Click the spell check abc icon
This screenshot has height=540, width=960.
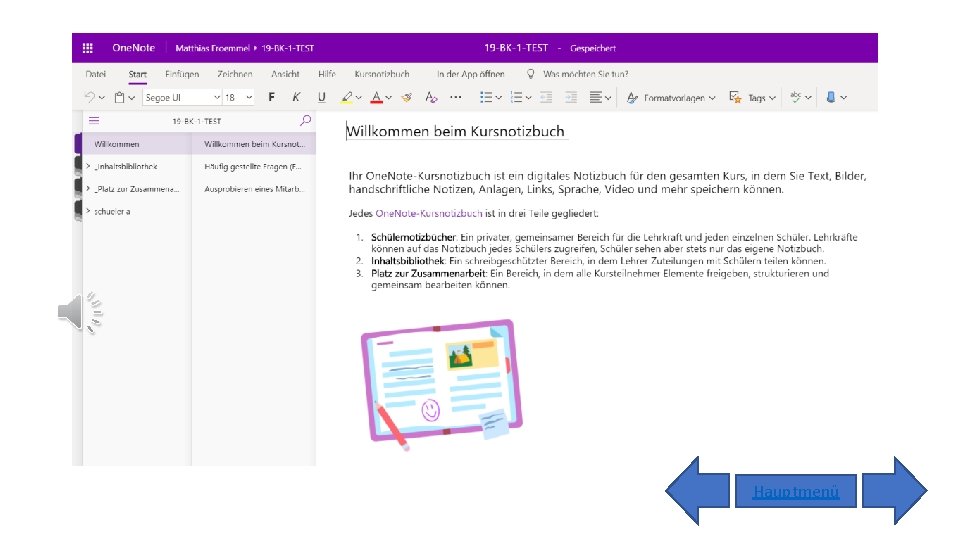coord(795,97)
